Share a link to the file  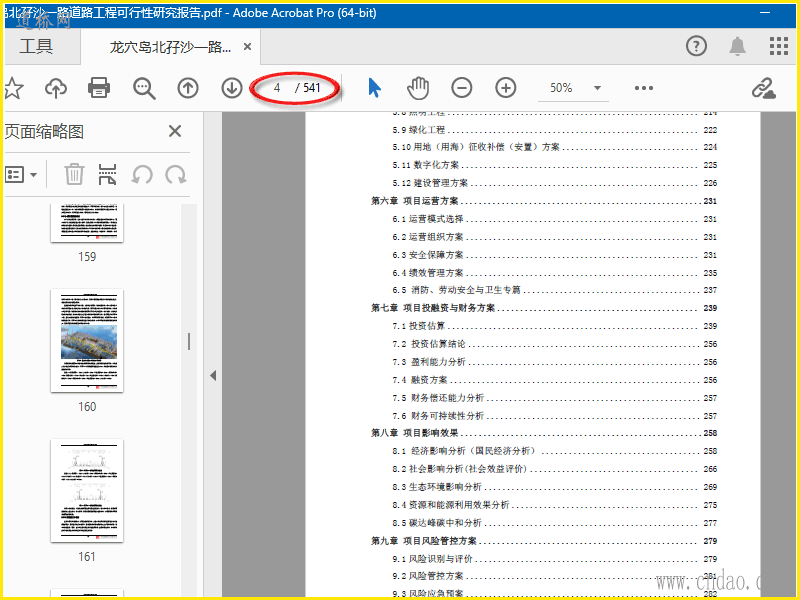click(x=764, y=88)
